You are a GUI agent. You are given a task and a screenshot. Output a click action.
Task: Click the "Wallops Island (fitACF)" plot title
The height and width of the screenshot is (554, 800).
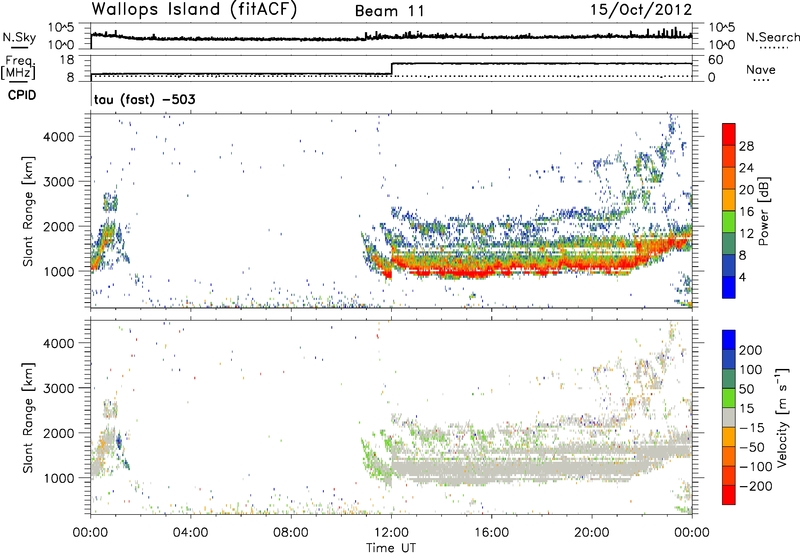click(194, 10)
